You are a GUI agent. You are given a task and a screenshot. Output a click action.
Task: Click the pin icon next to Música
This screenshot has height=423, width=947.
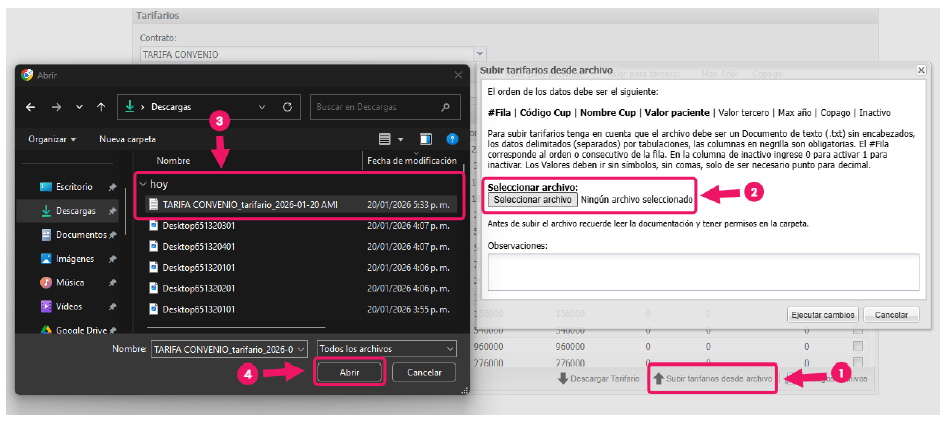[x=112, y=283]
